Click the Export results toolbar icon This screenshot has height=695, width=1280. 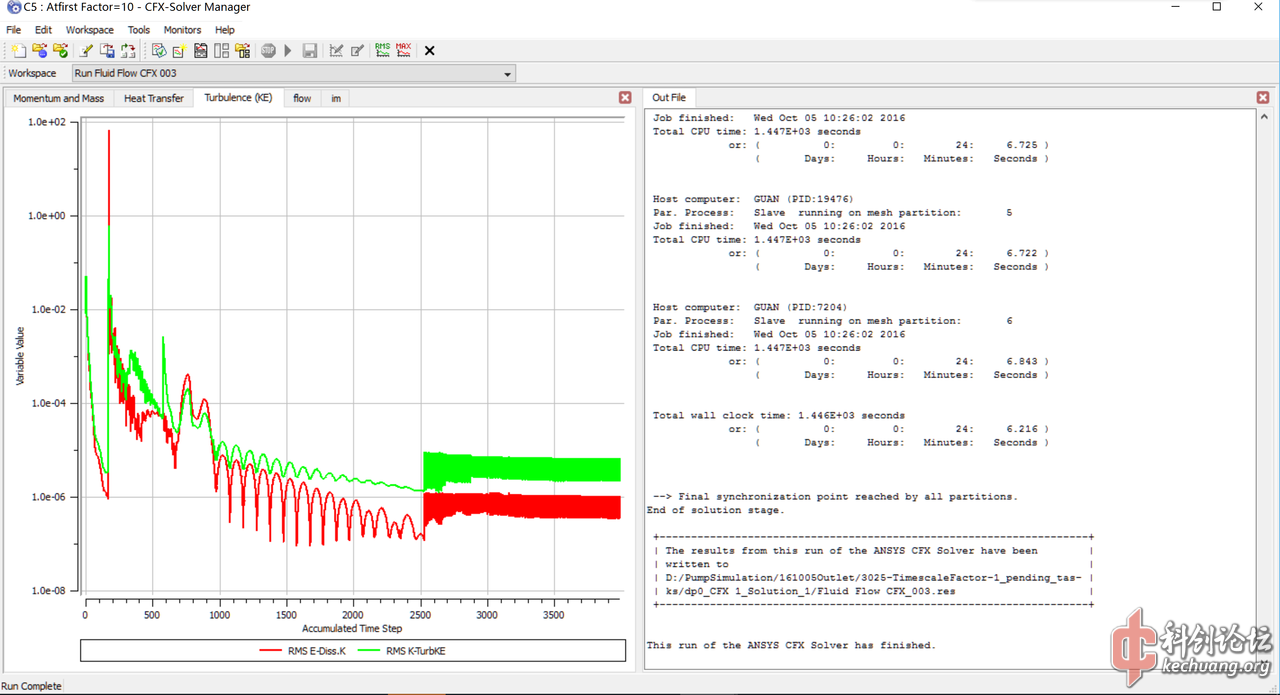(x=107, y=50)
